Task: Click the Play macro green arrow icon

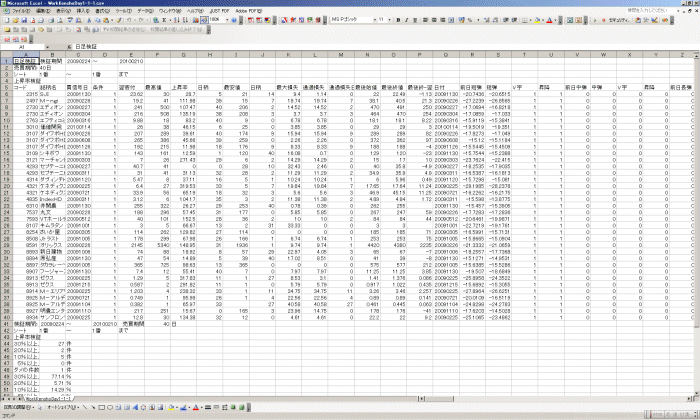Action: (595, 20)
